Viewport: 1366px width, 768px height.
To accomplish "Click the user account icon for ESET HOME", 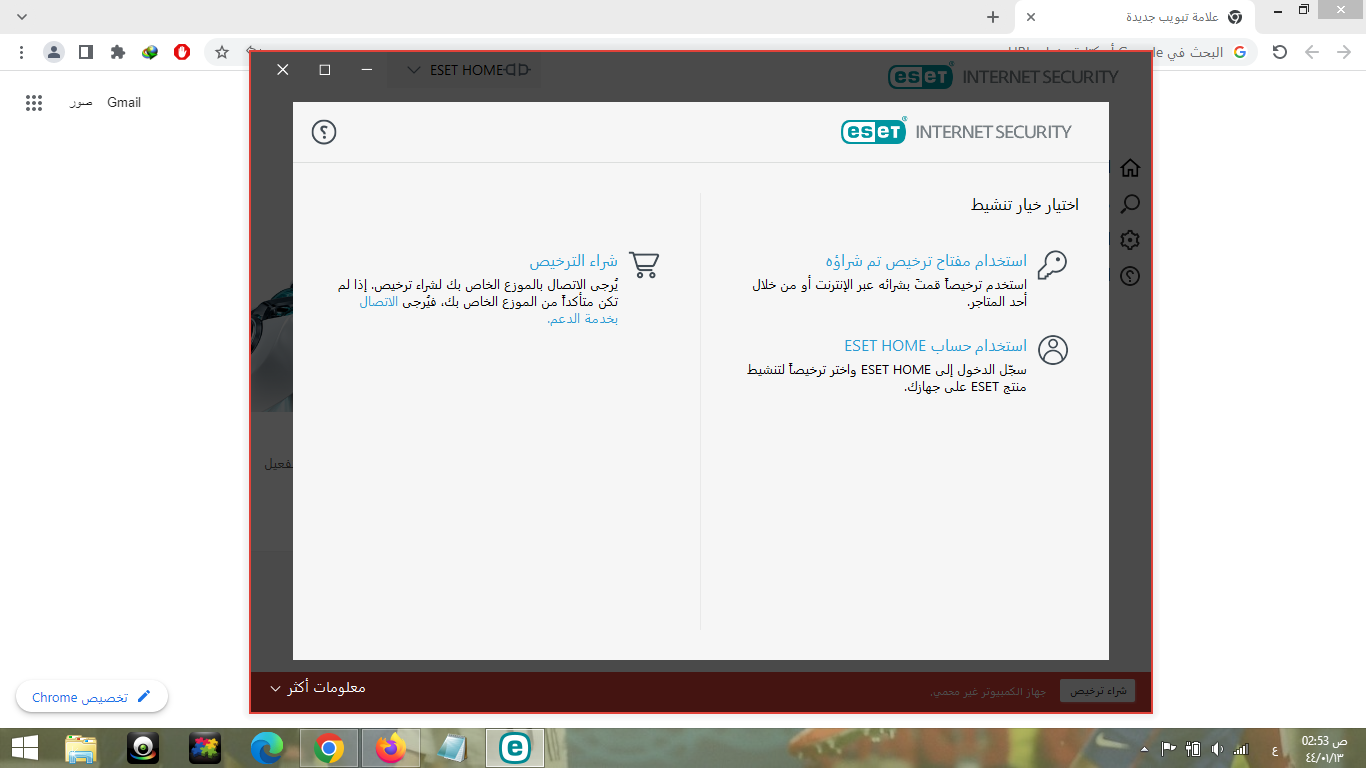I will 1053,349.
